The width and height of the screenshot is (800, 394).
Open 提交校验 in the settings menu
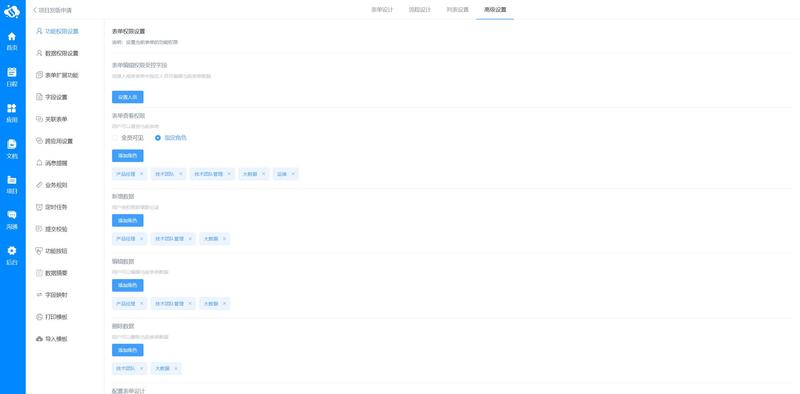click(x=52, y=229)
